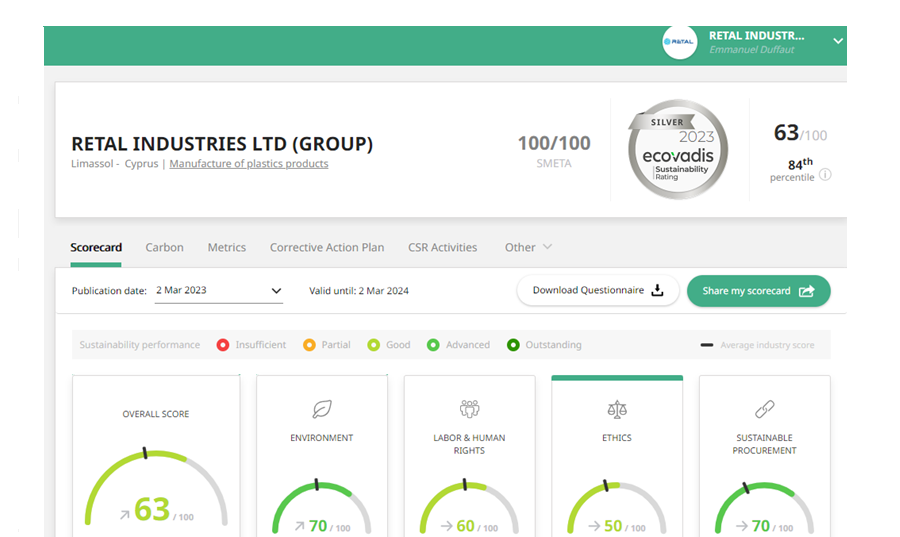Click the Sustainable Procurement chain link icon
The height and width of the screenshot is (537, 900).
[765, 409]
